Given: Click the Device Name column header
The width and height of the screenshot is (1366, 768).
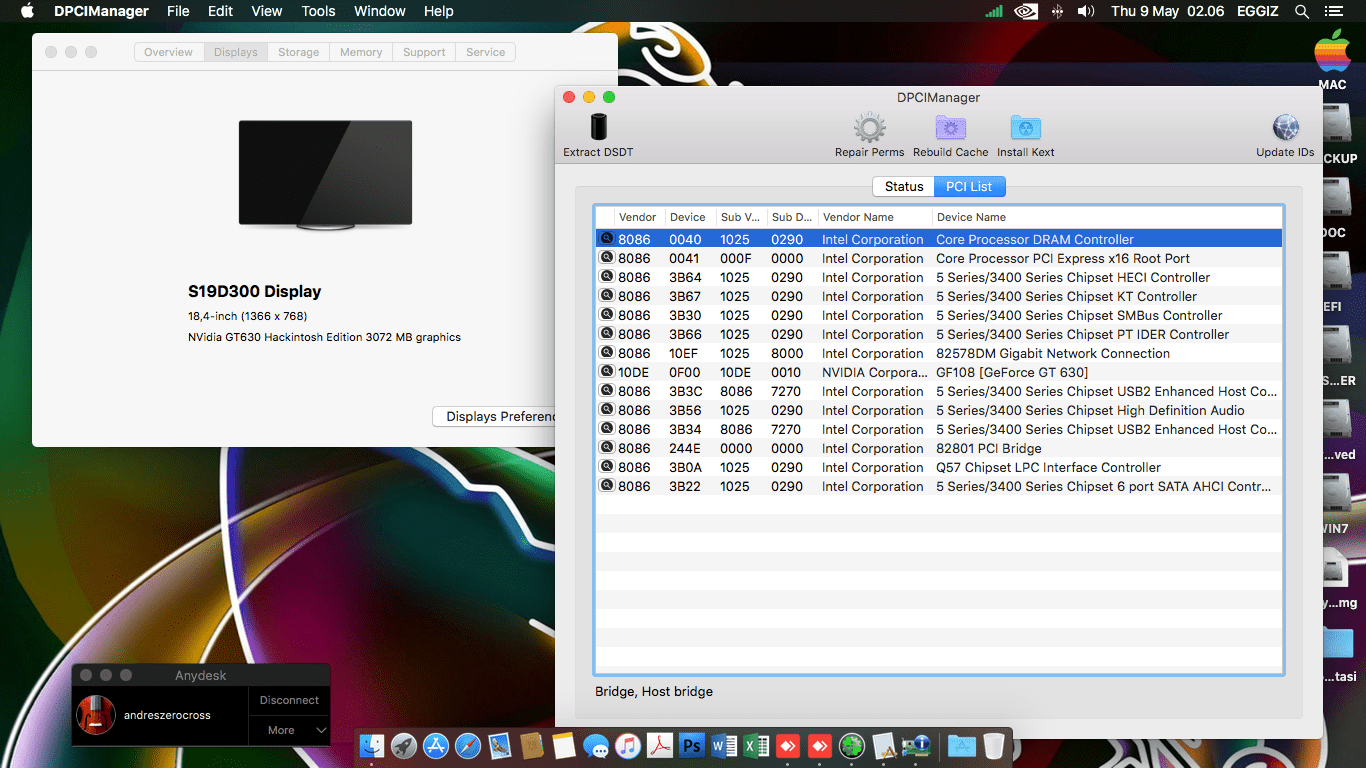Looking at the screenshot, I should point(1107,217).
